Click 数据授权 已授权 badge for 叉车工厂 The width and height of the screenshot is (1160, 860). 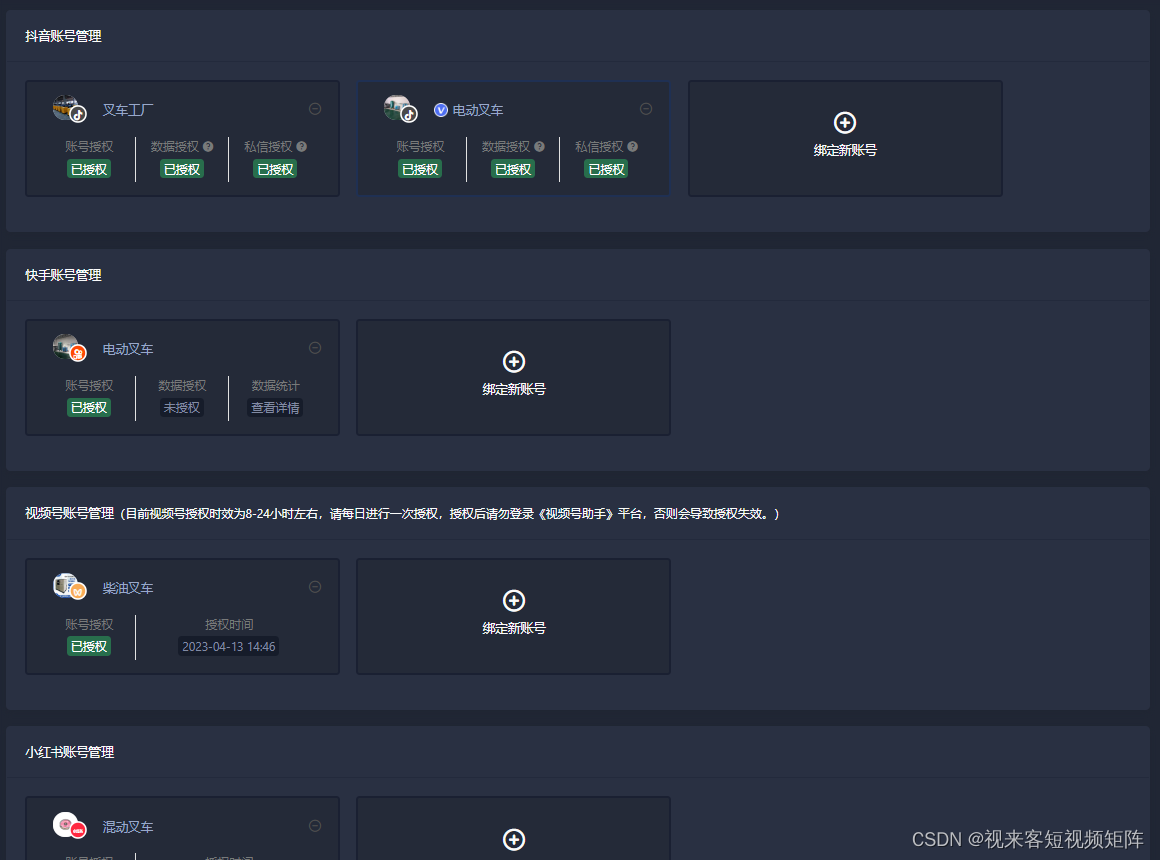coord(182,169)
